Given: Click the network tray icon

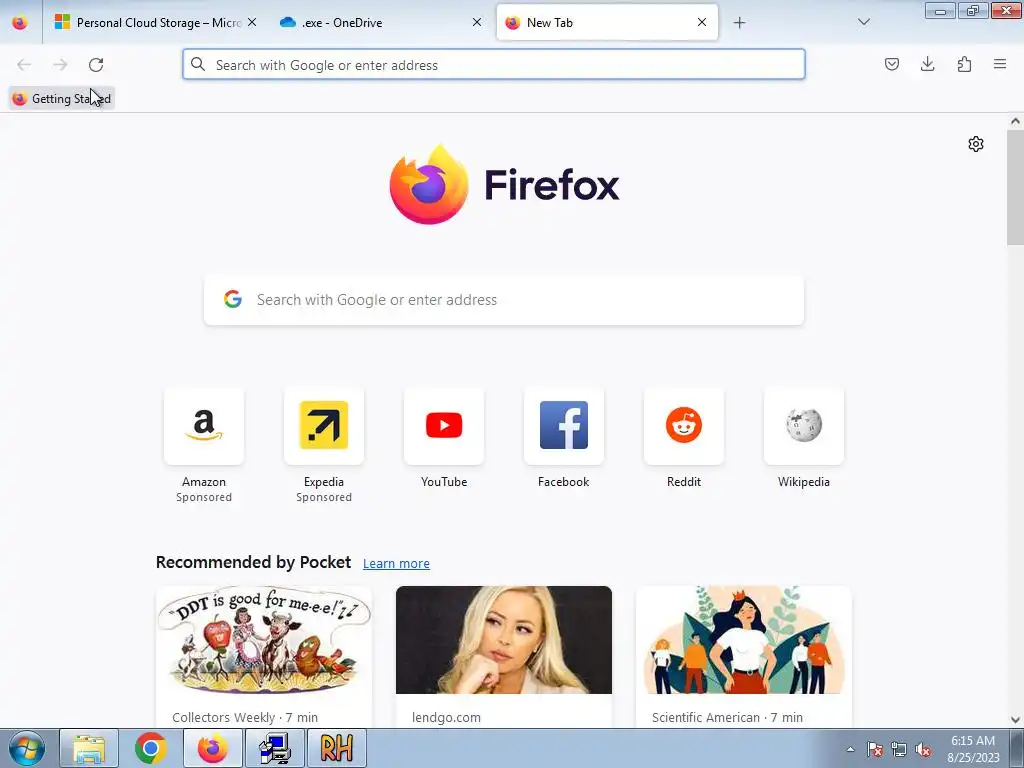Looking at the screenshot, I should 899,749.
